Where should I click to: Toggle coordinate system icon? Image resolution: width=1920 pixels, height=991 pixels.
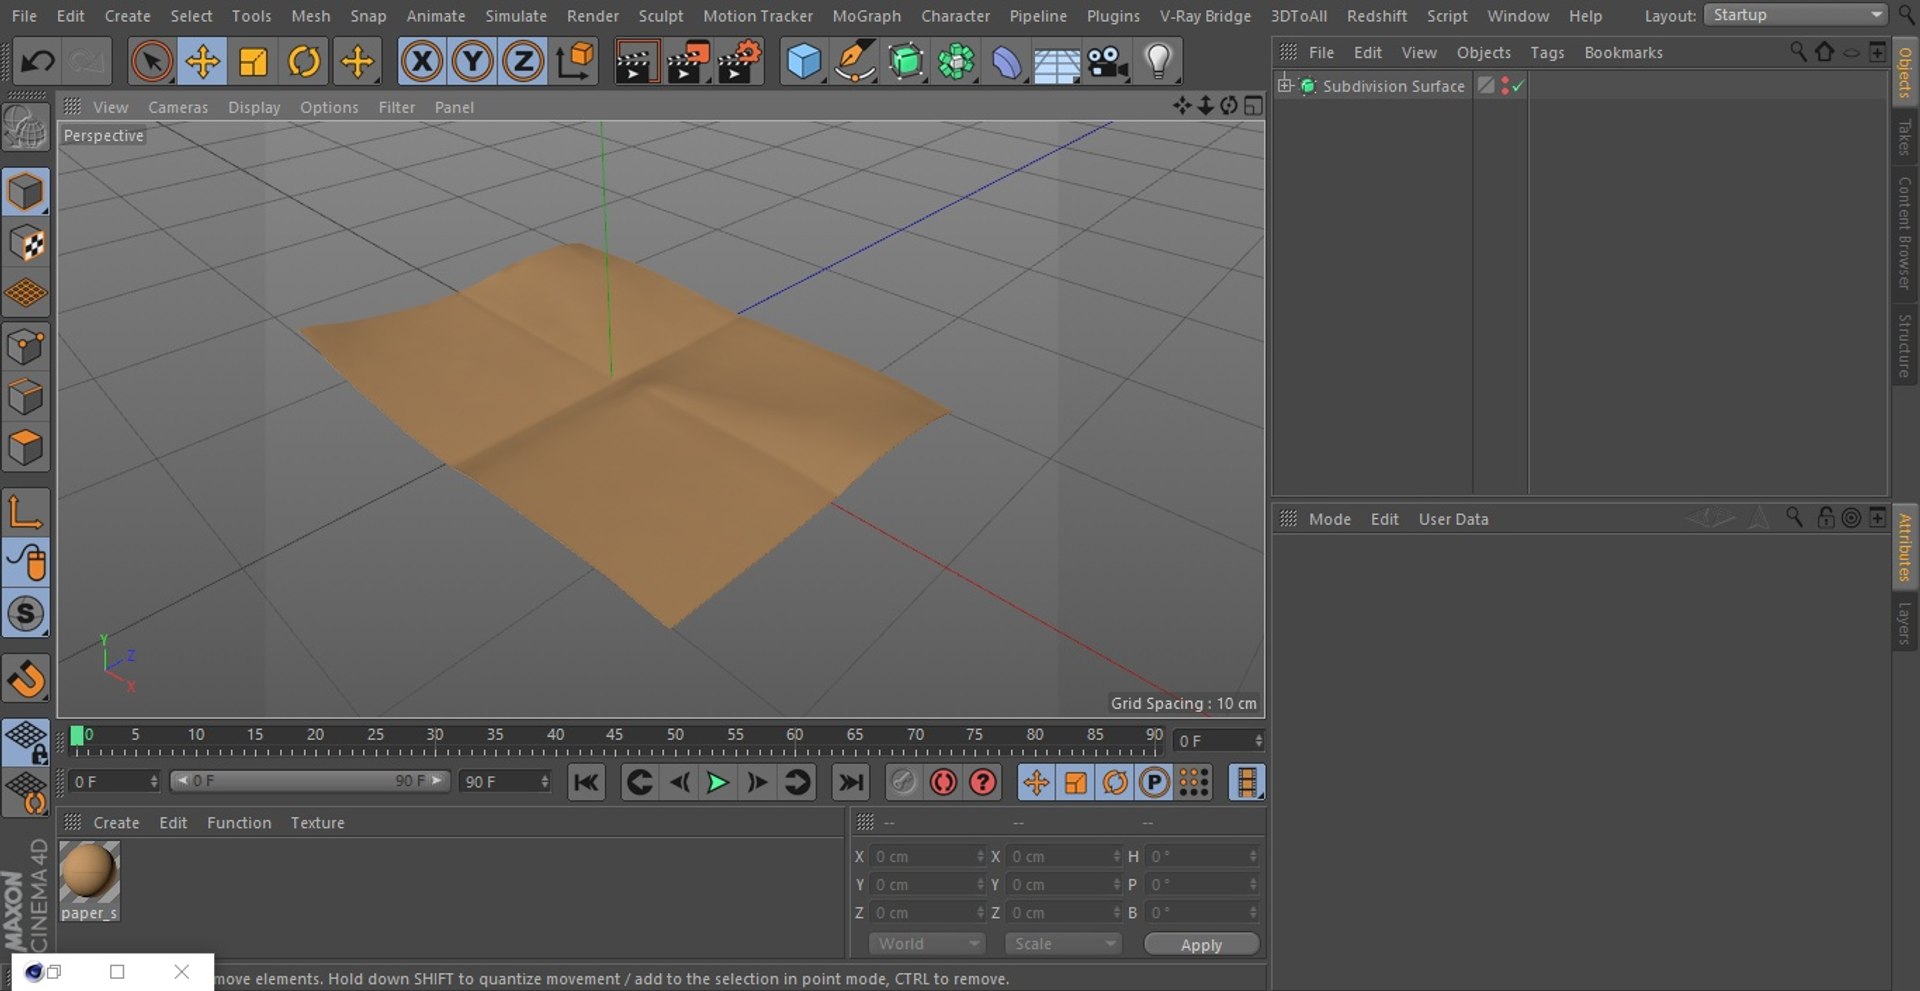coord(575,62)
